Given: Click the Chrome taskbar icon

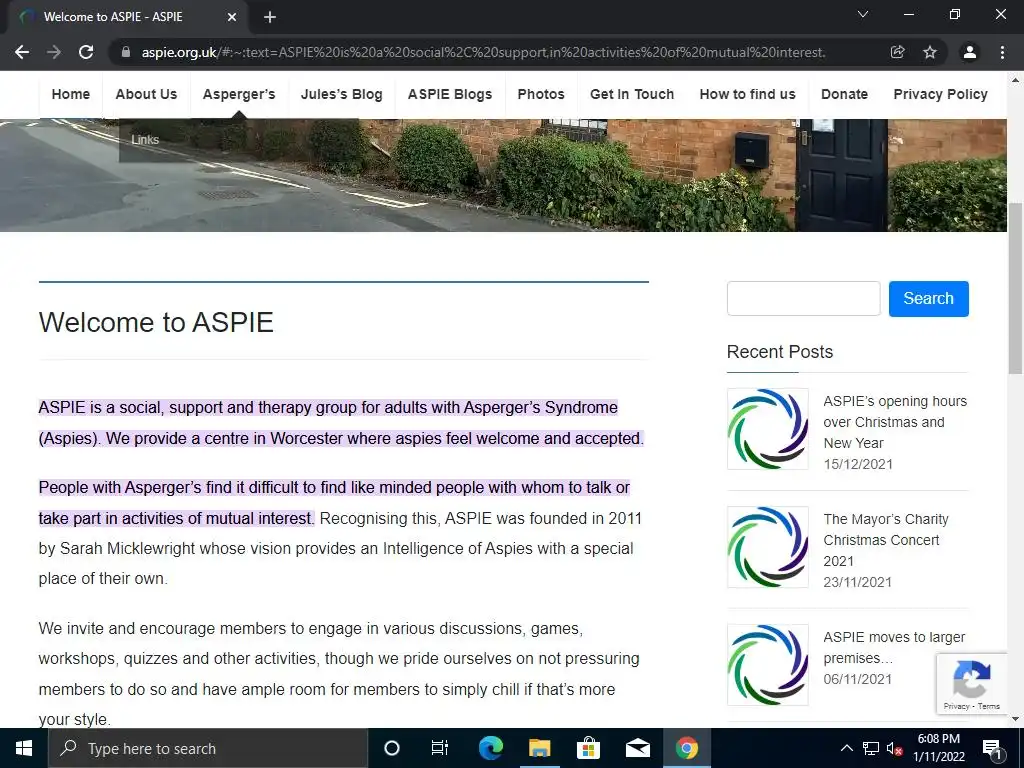Looking at the screenshot, I should click(x=686, y=748).
